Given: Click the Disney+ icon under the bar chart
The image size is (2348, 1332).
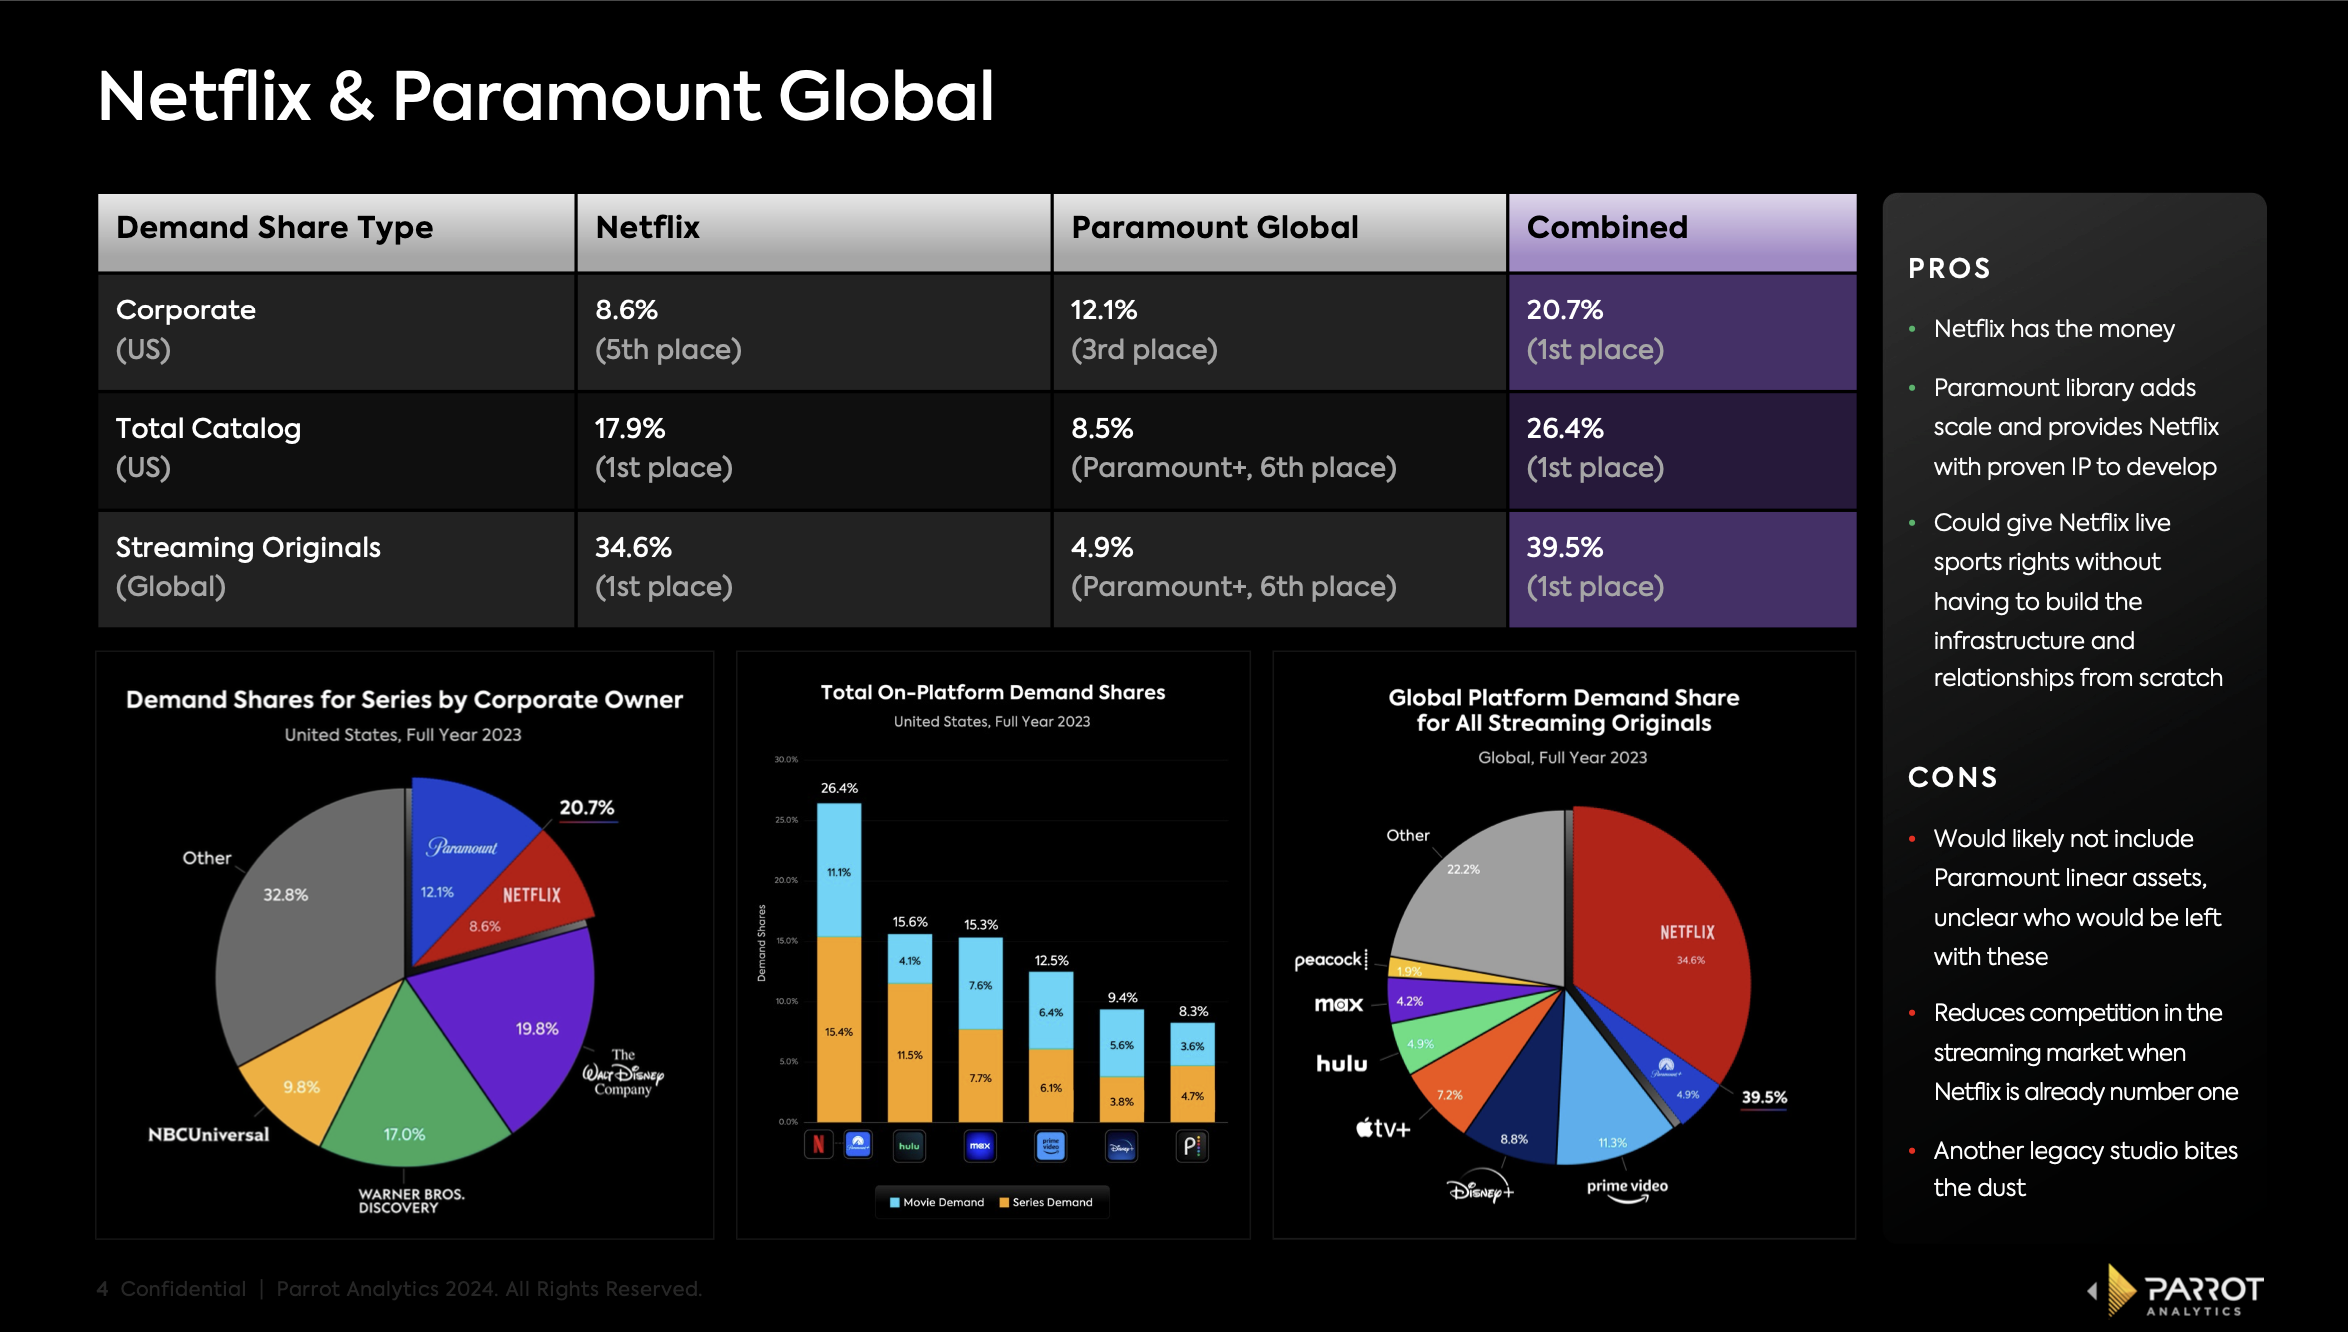Looking at the screenshot, I should [x=1122, y=1146].
